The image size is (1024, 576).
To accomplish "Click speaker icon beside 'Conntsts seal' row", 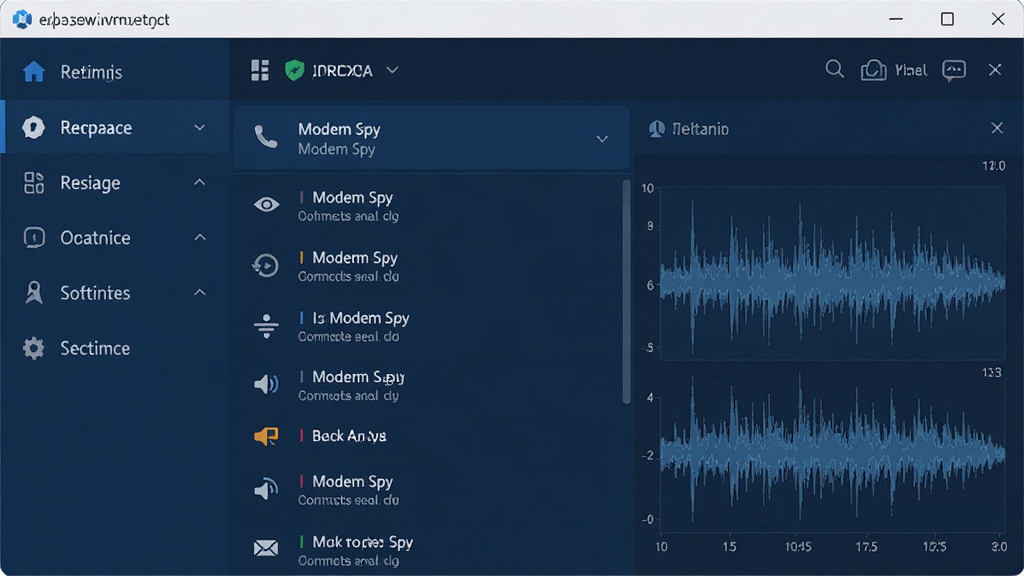I will pyautogui.click(x=266, y=489).
